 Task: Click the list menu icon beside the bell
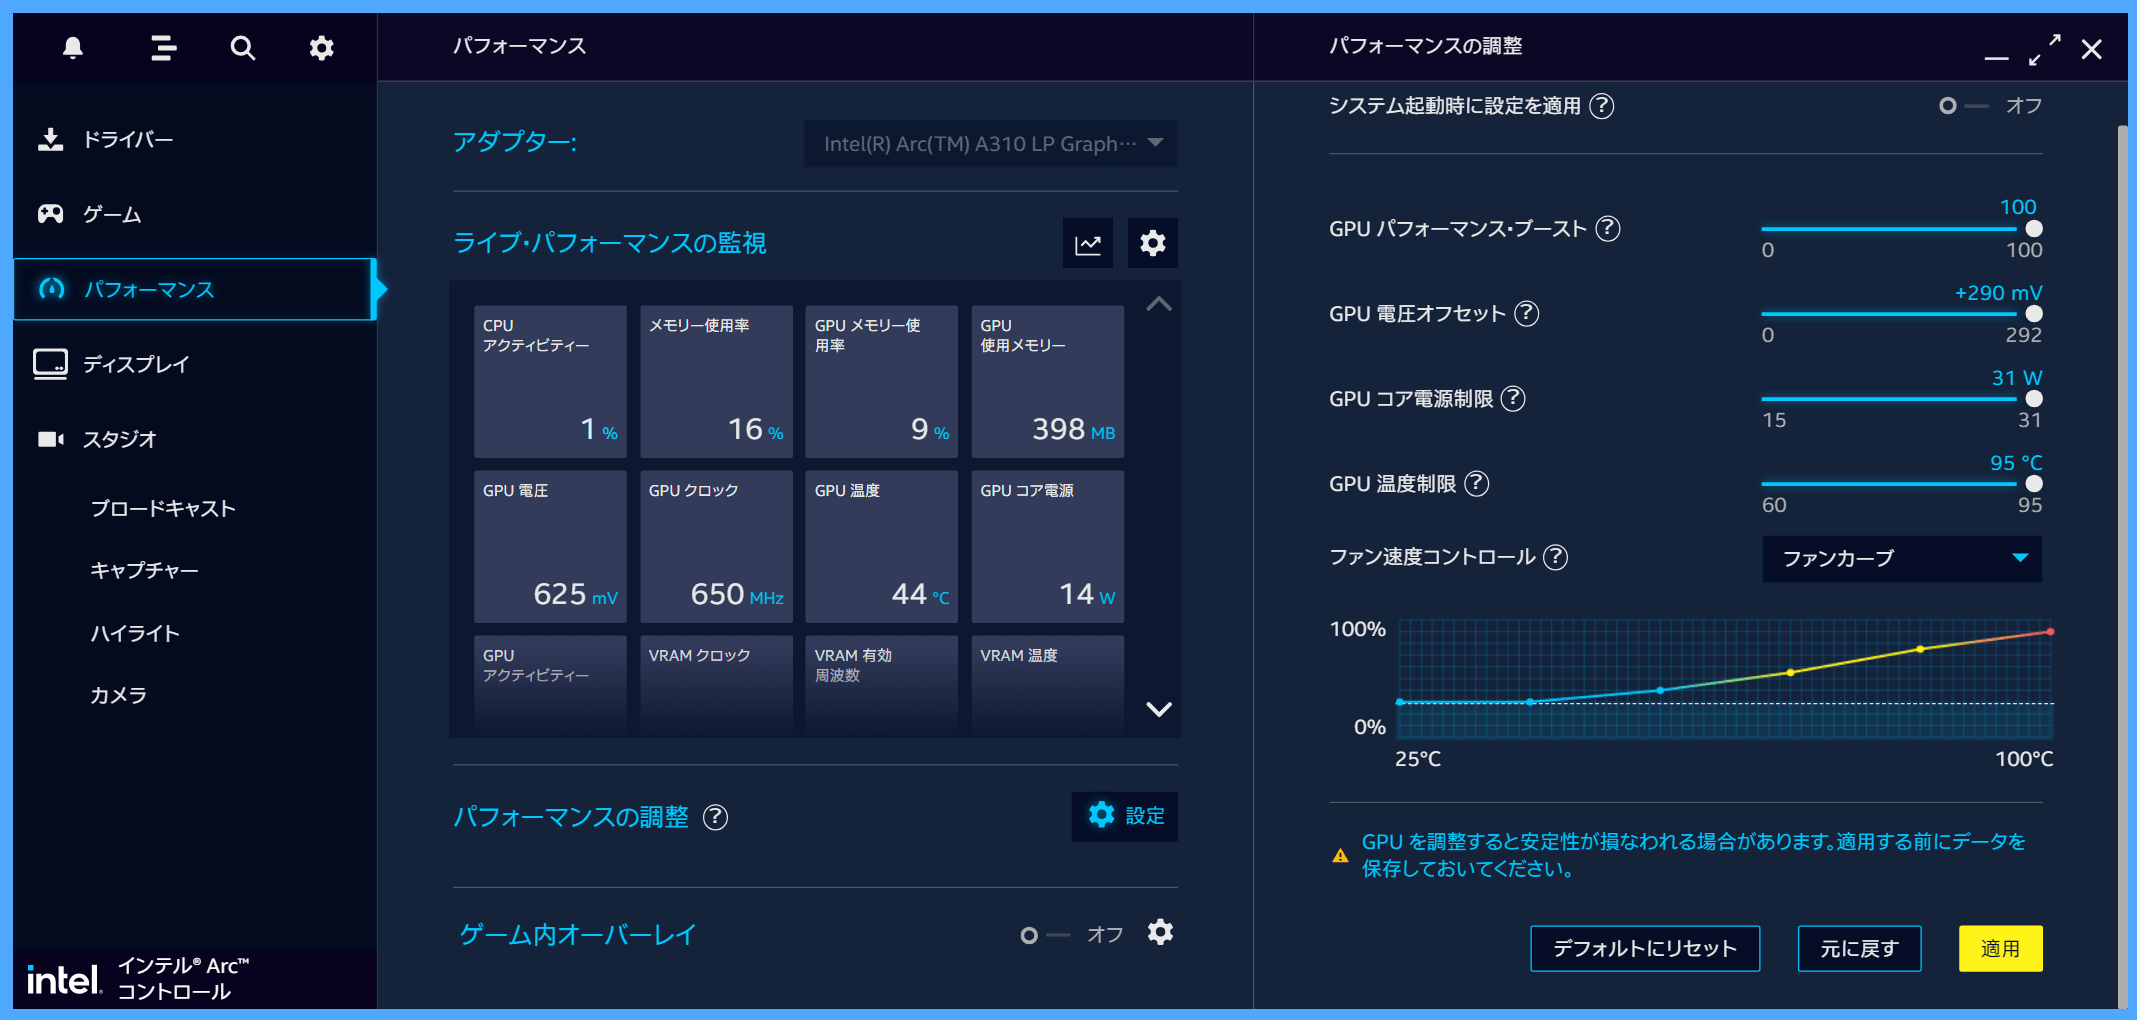[x=163, y=48]
